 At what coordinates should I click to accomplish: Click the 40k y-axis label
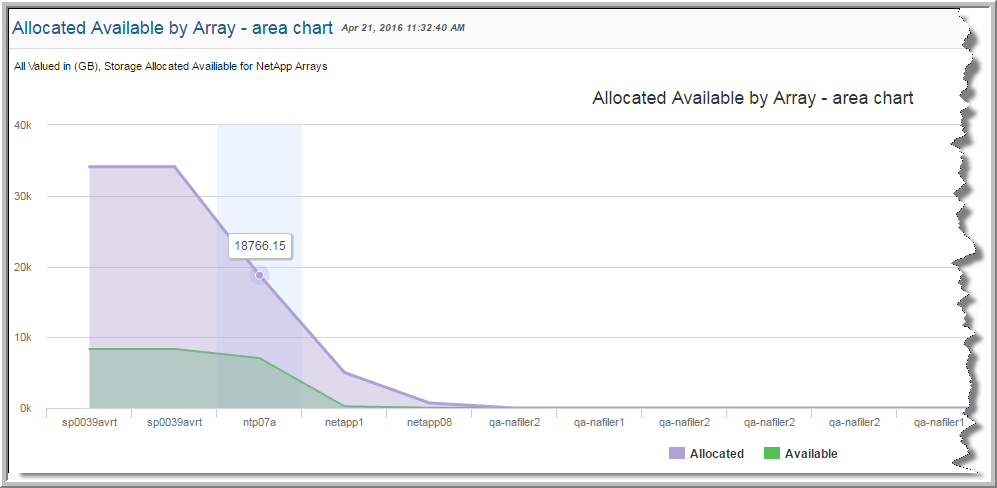coord(24,125)
